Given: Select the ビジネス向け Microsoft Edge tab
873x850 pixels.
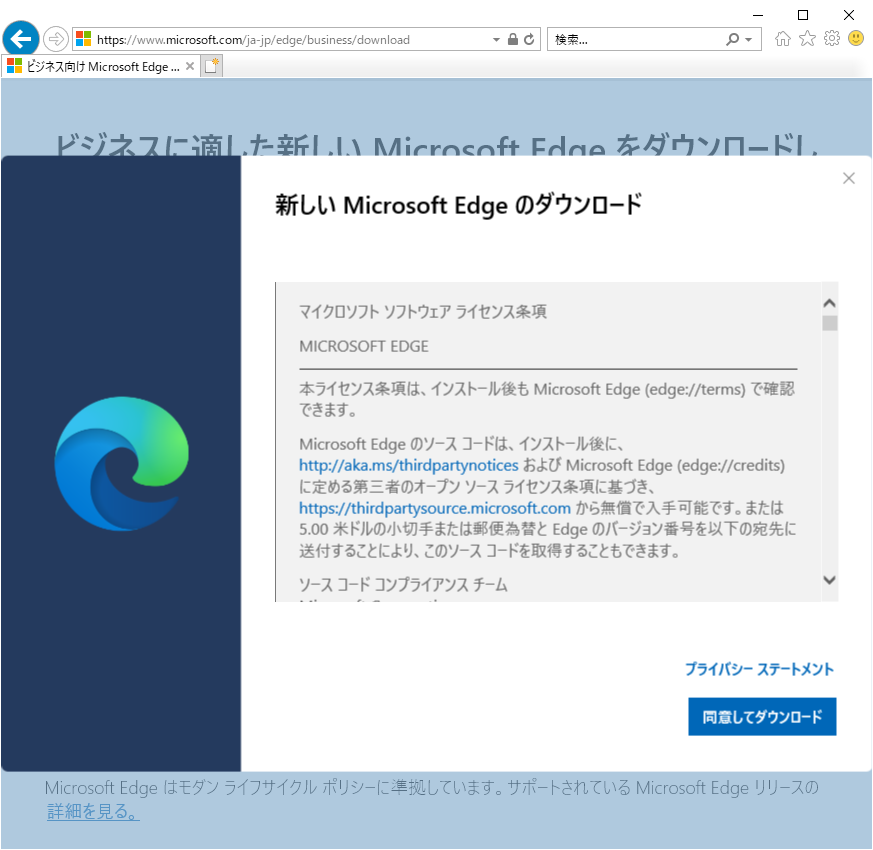Looking at the screenshot, I should 95,65.
